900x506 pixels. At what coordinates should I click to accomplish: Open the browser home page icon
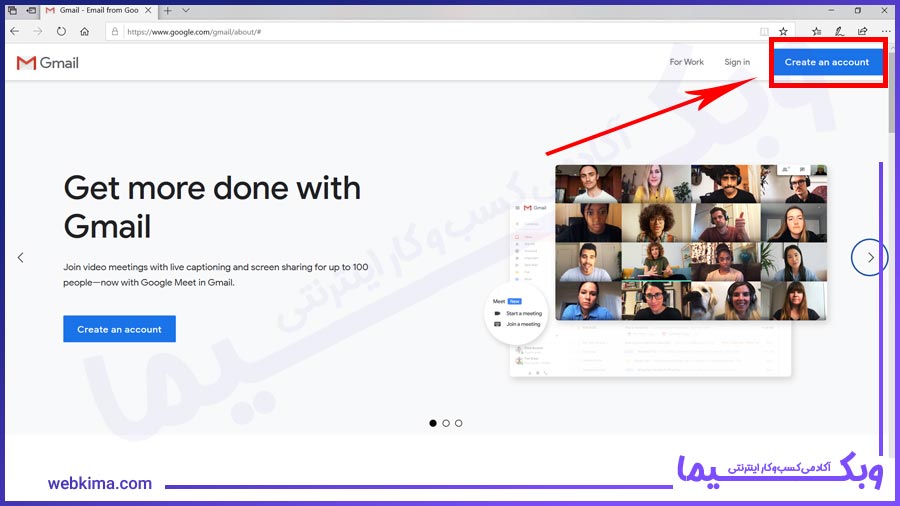click(x=84, y=32)
